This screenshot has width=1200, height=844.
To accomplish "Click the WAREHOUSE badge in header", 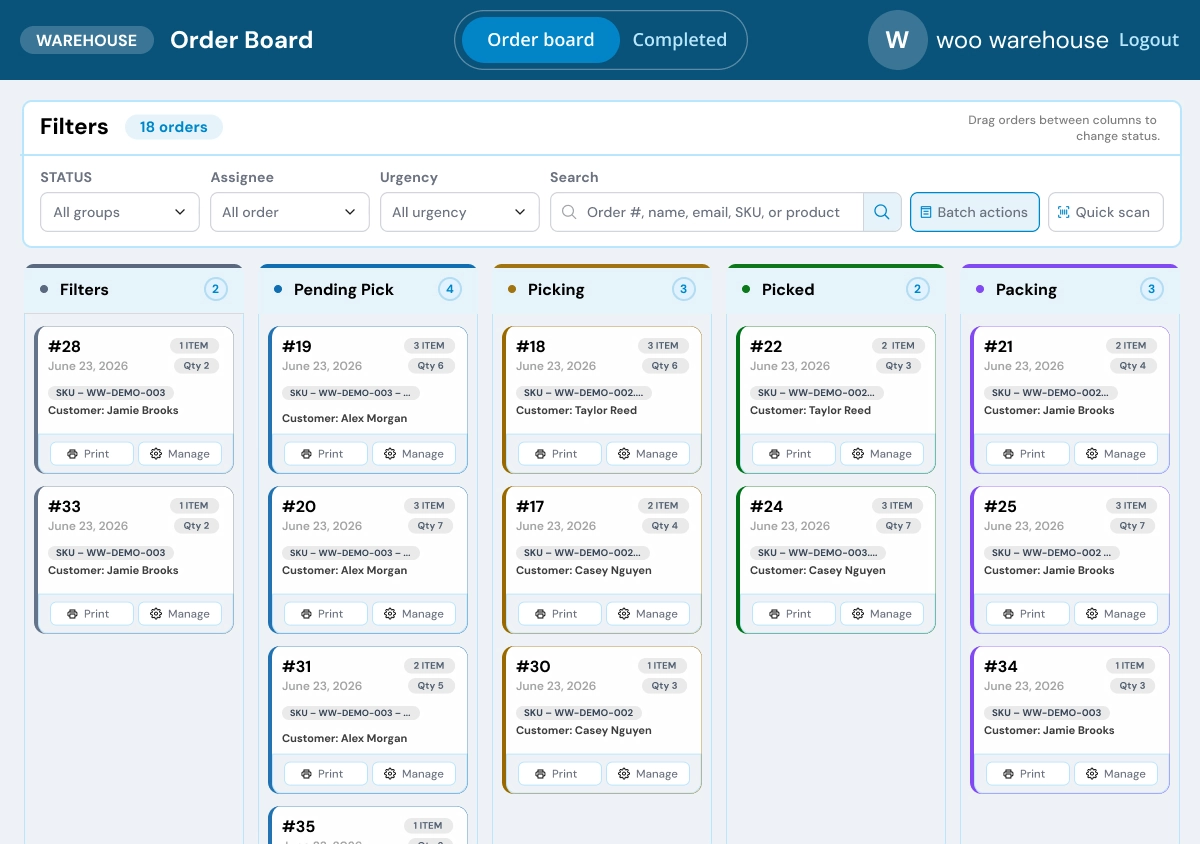I will (x=87, y=40).
